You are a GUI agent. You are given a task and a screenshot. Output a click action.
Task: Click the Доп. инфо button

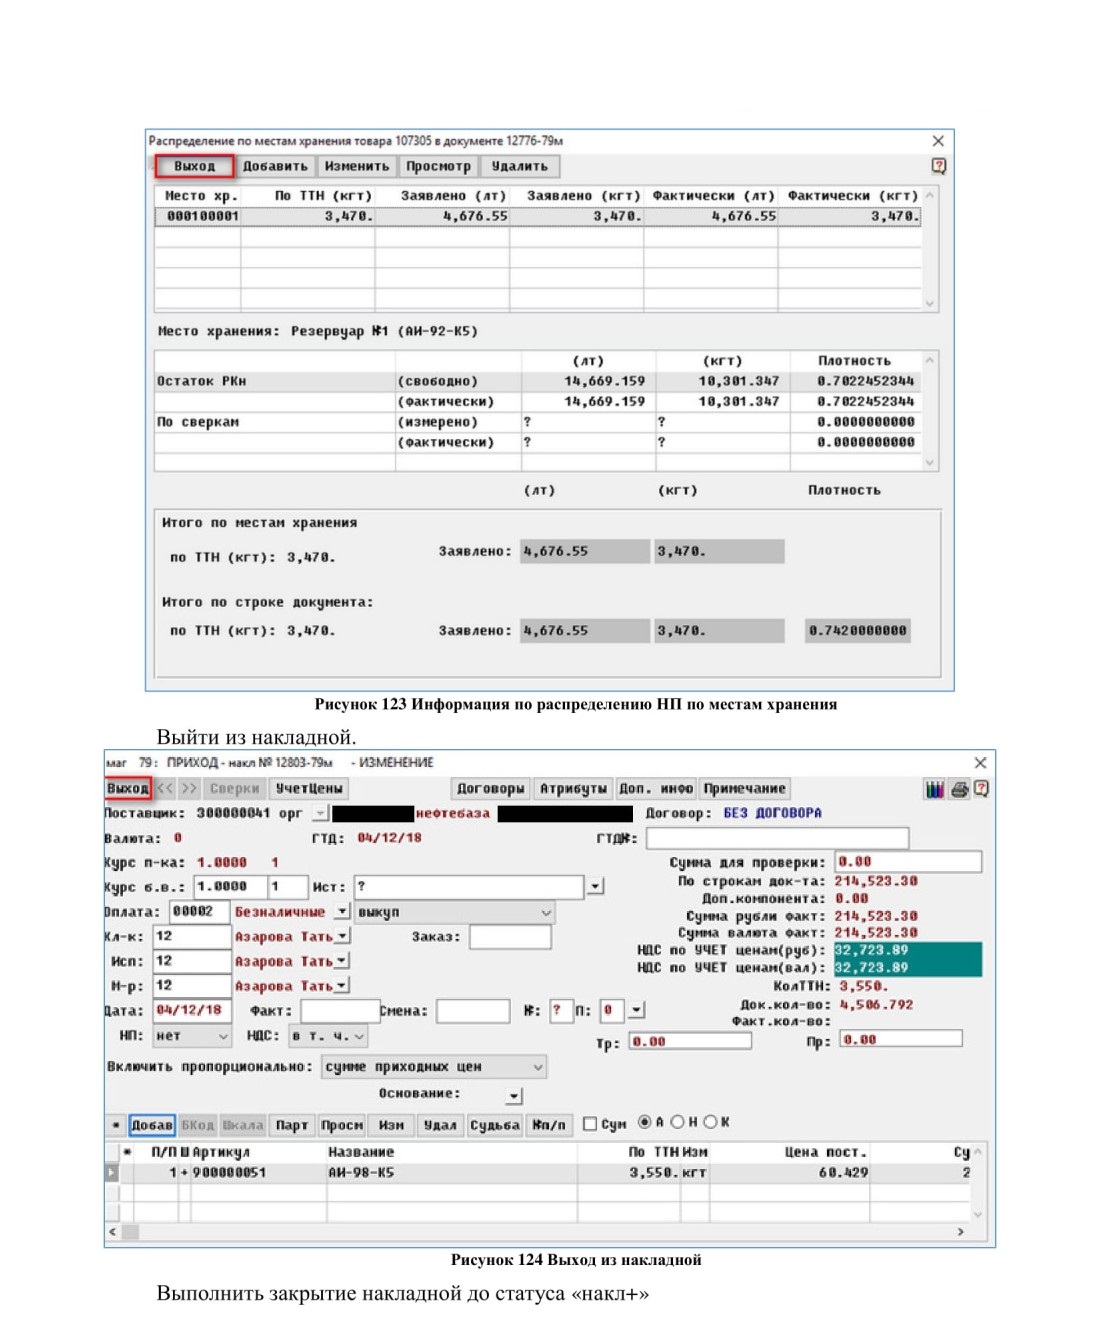656,788
